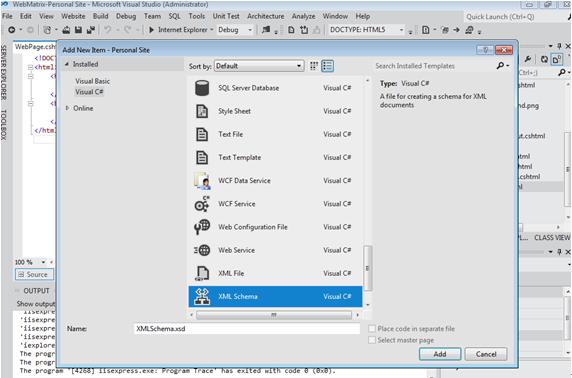The height and width of the screenshot is (378, 572).
Task: Click the Solution Explorer refresh icon
Action: pos(544,59)
